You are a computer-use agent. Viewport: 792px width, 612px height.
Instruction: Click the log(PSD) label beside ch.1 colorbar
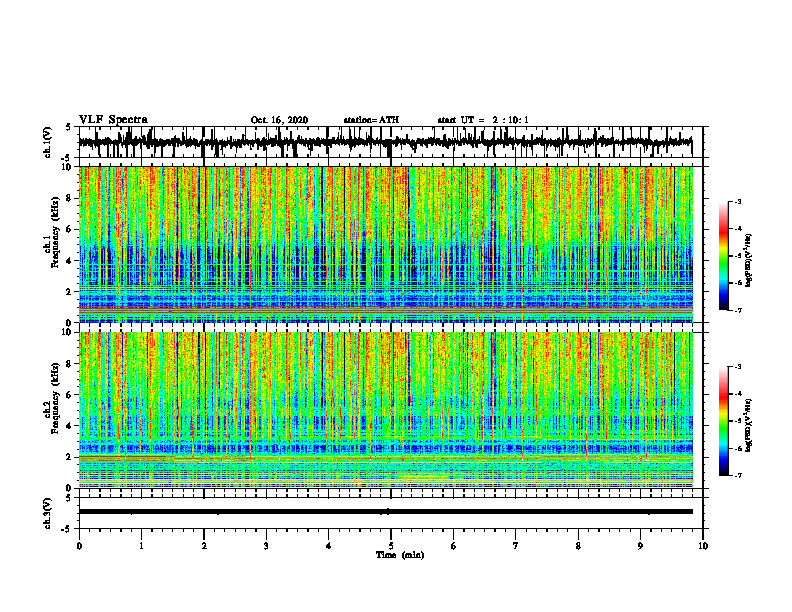(x=749, y=260)
